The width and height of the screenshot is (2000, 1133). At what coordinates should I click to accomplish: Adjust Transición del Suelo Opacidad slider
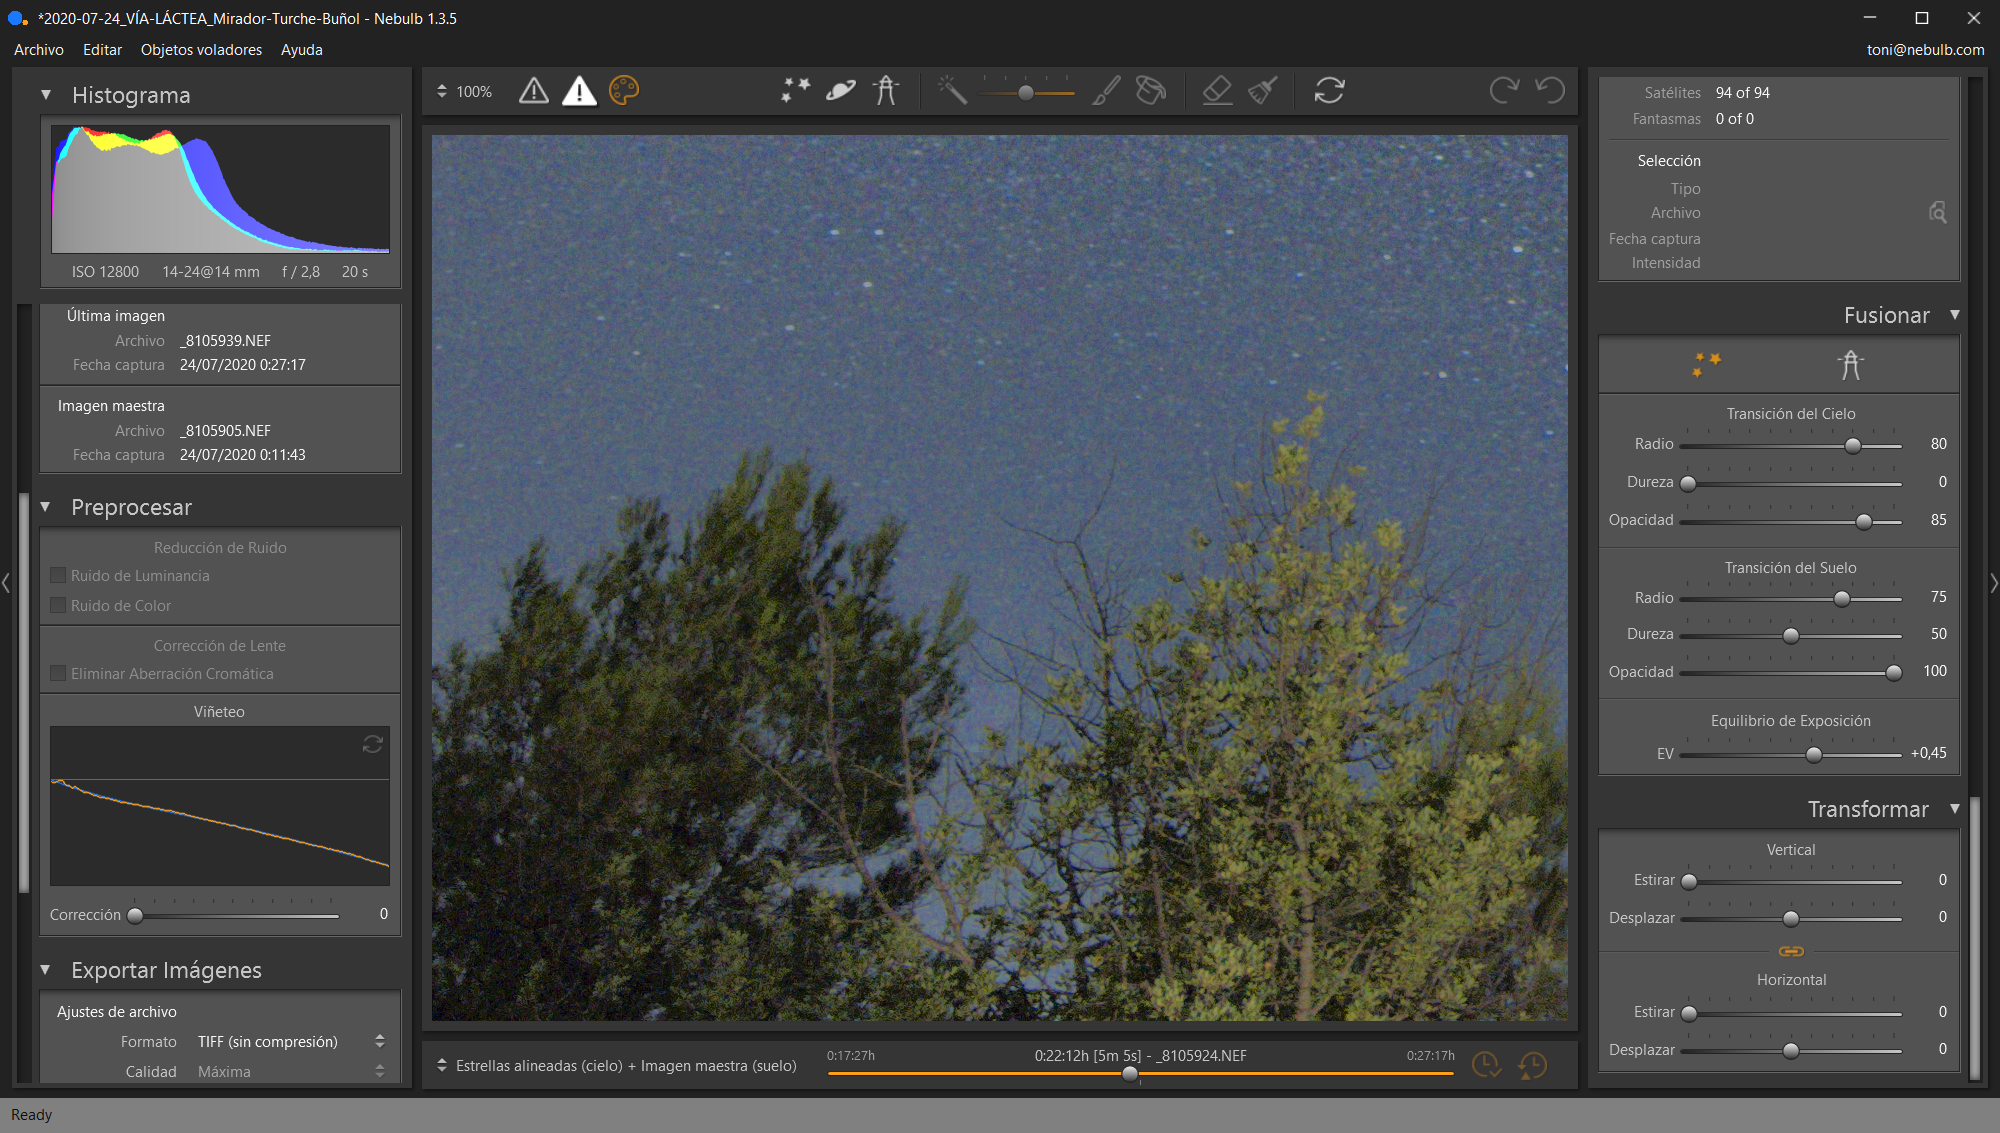point(1894,672)
